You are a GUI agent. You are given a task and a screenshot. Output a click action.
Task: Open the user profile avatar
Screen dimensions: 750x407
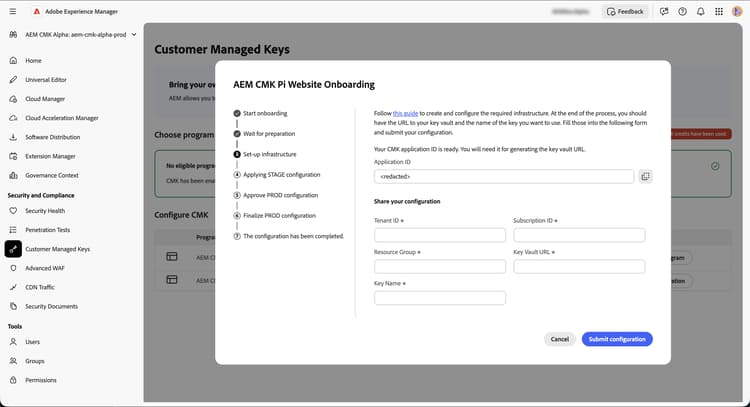tap(737, 11)
